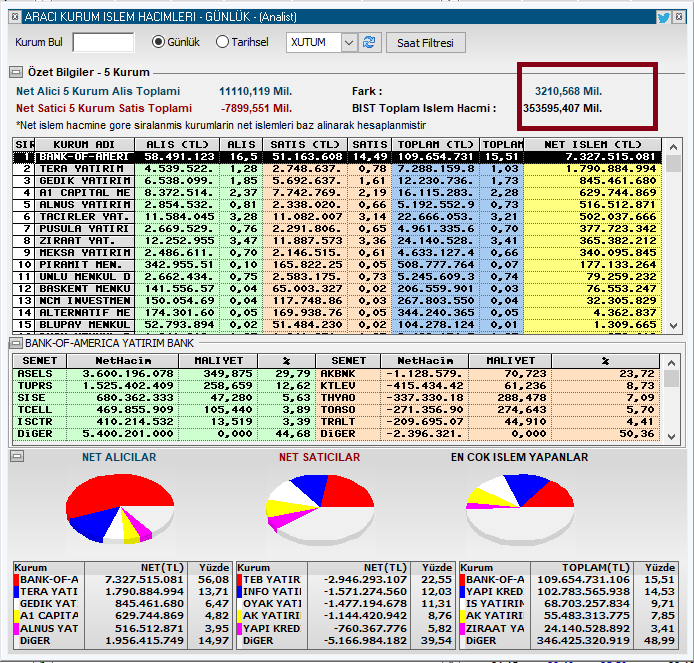Select the PUSULA YATIRI row
The width and height of the screenshot is (694, 663).
click(x=337, y=228)
